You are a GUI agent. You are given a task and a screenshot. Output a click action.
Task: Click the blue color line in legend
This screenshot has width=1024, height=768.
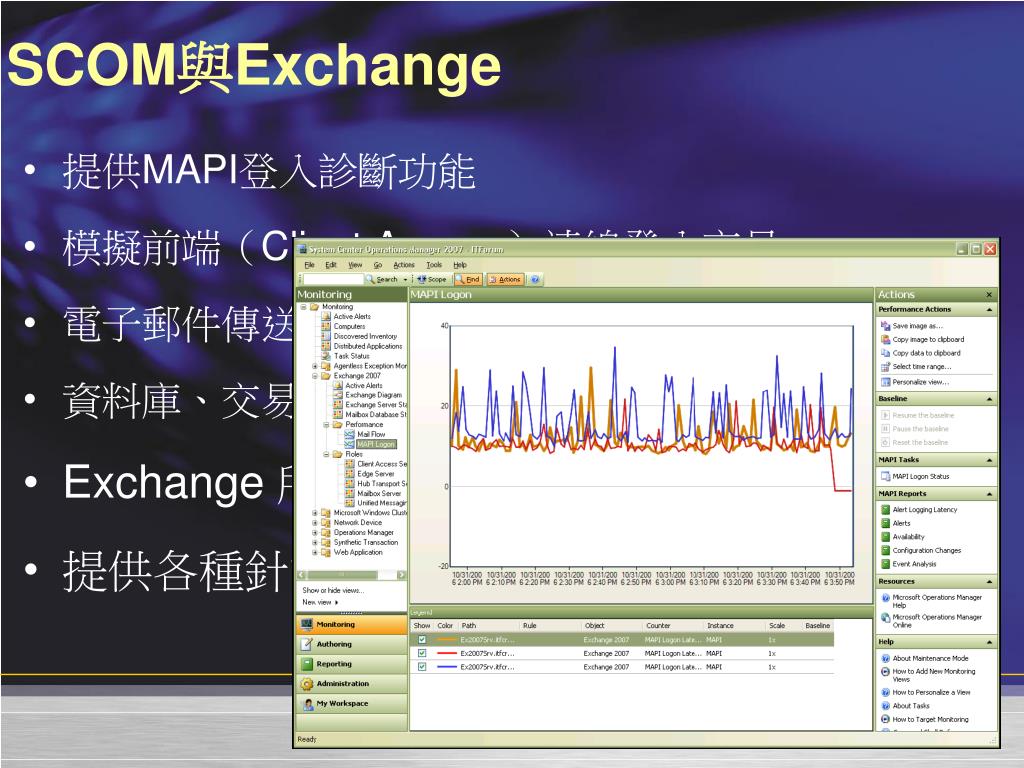[446, 667]
